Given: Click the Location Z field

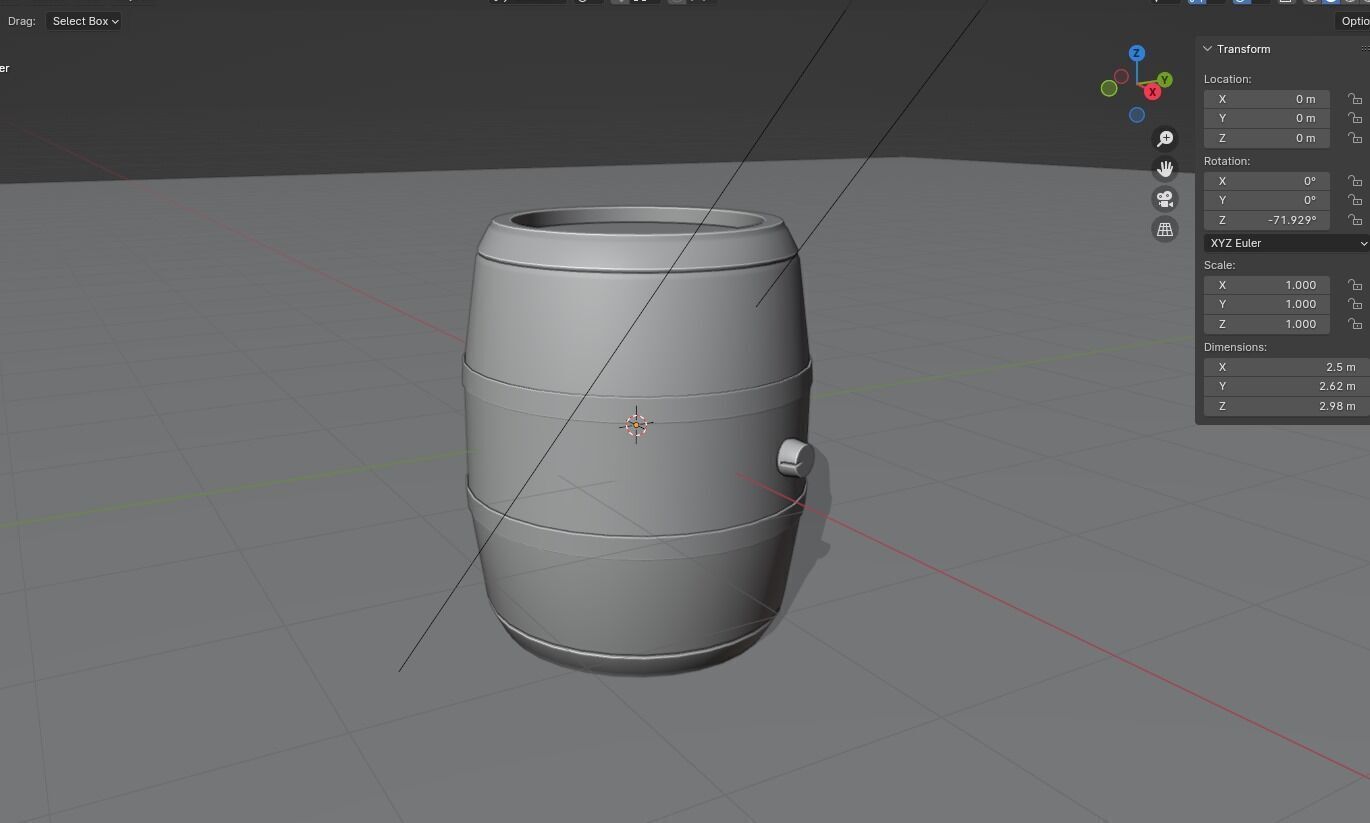Looking at the screenshot, I should pyautogui.click(x=1267, y=138).
